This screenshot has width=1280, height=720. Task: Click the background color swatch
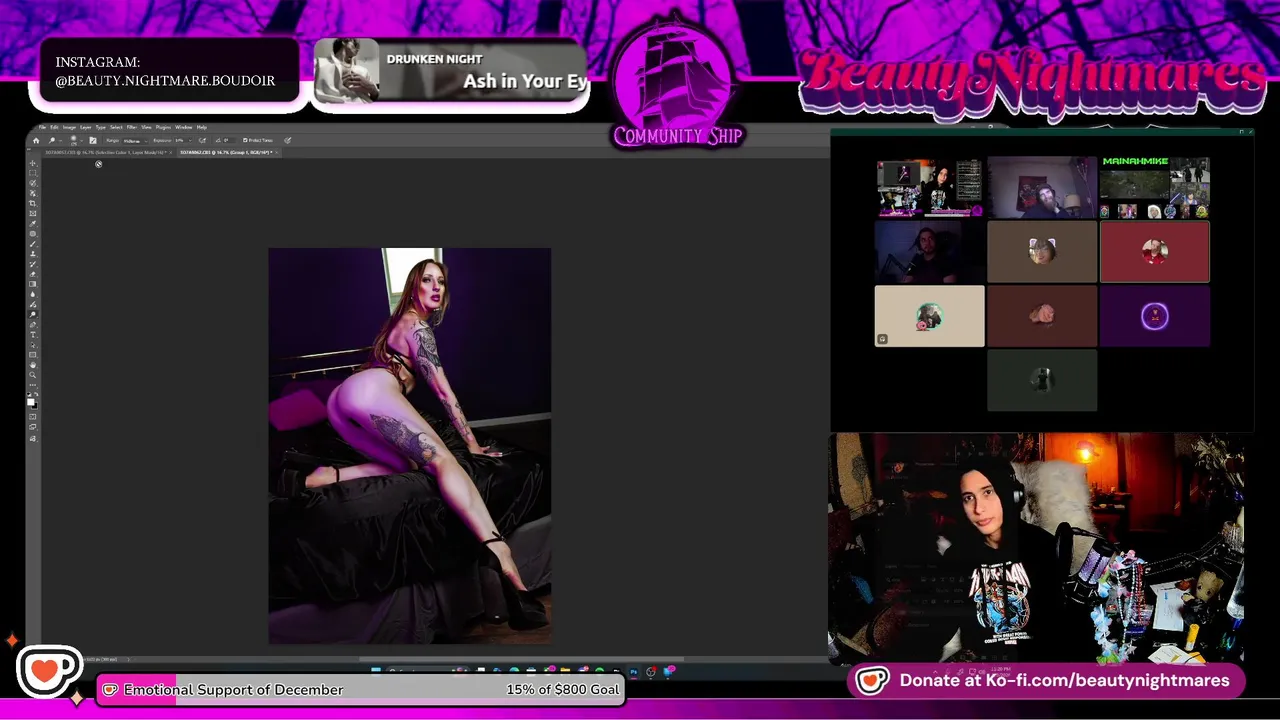coord(36,408)
